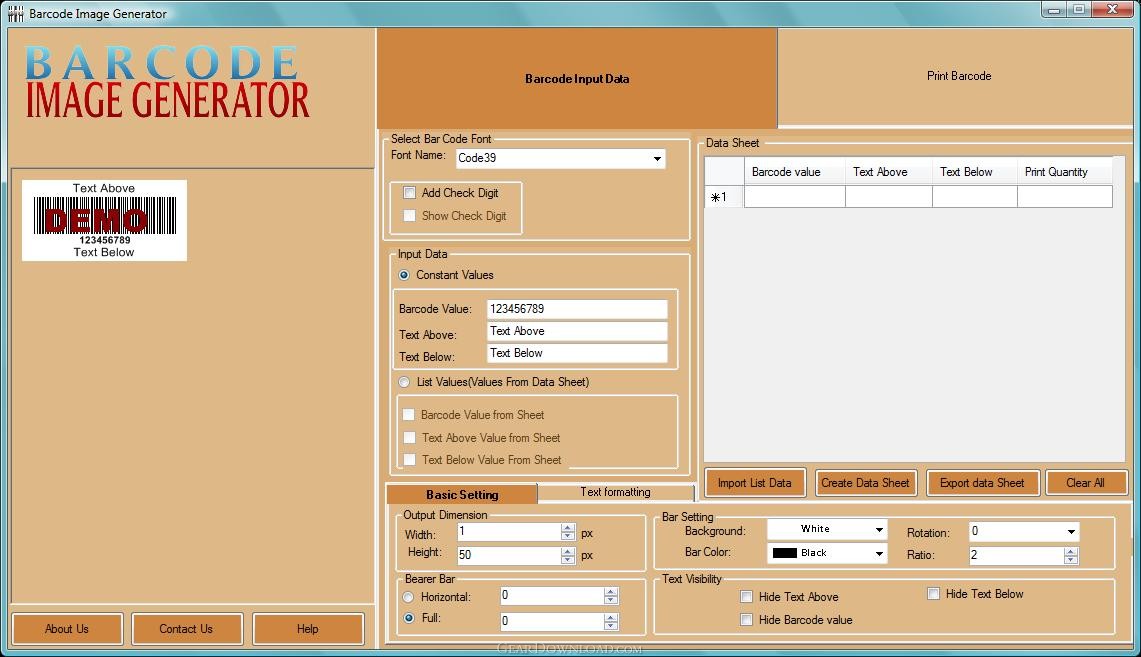Screen dimensions: 1141x657
Task: Switch to the Print Barcode tab
Action: tap(958, 76)
